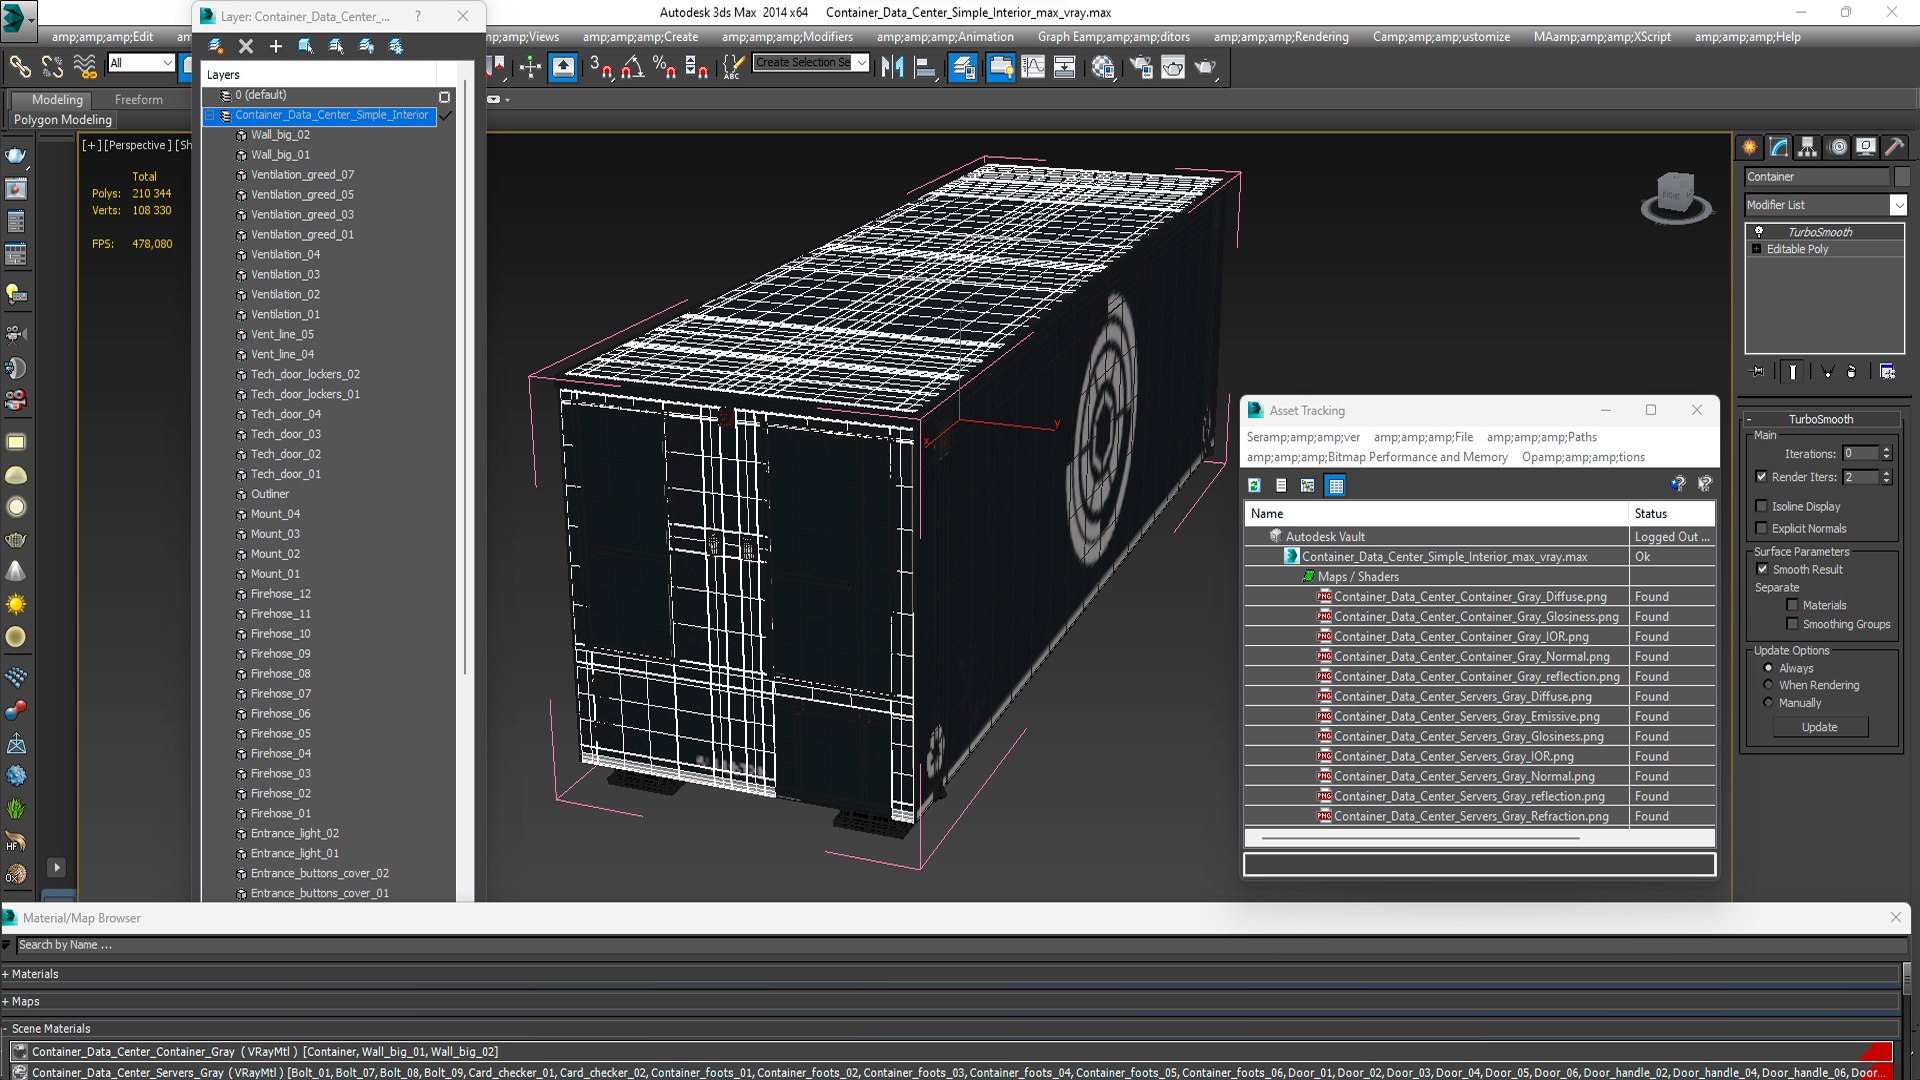Open Edit Named Selection Sets icon
1920x1080 pixels.
[733, 67]
